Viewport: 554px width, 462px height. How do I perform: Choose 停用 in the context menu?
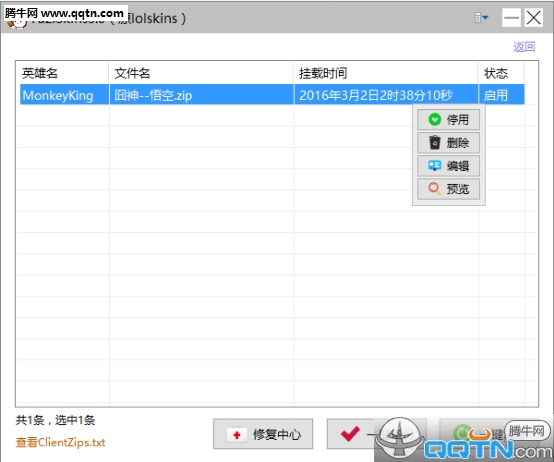[448, 120]
